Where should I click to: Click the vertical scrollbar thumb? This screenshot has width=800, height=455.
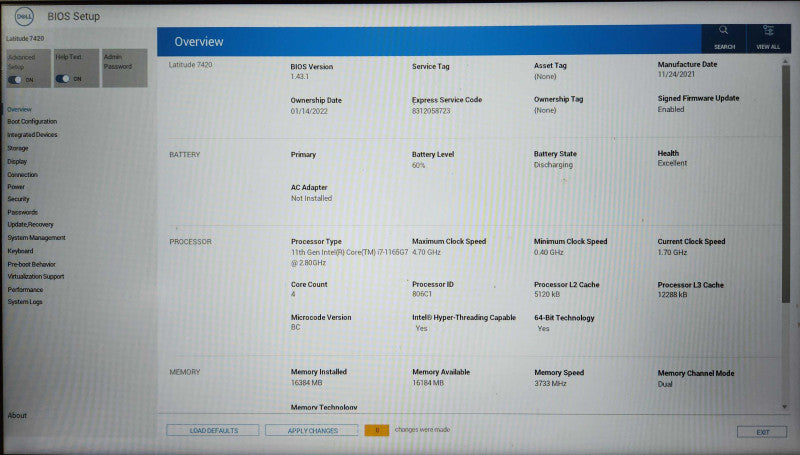[785, 184]
